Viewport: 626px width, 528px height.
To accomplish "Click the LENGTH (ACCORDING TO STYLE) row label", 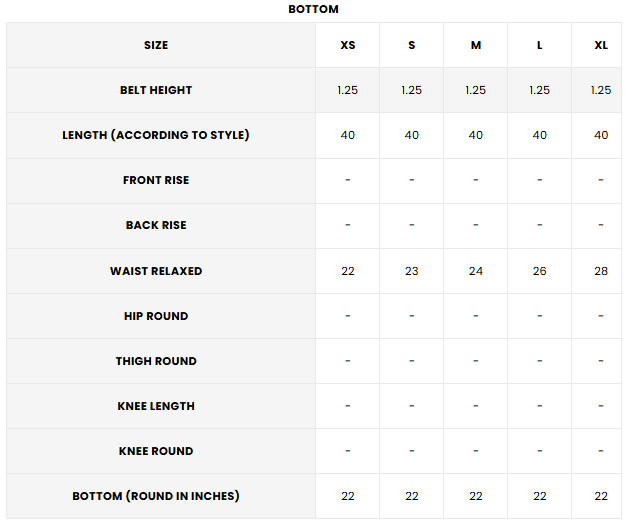I will pos(156,135).
